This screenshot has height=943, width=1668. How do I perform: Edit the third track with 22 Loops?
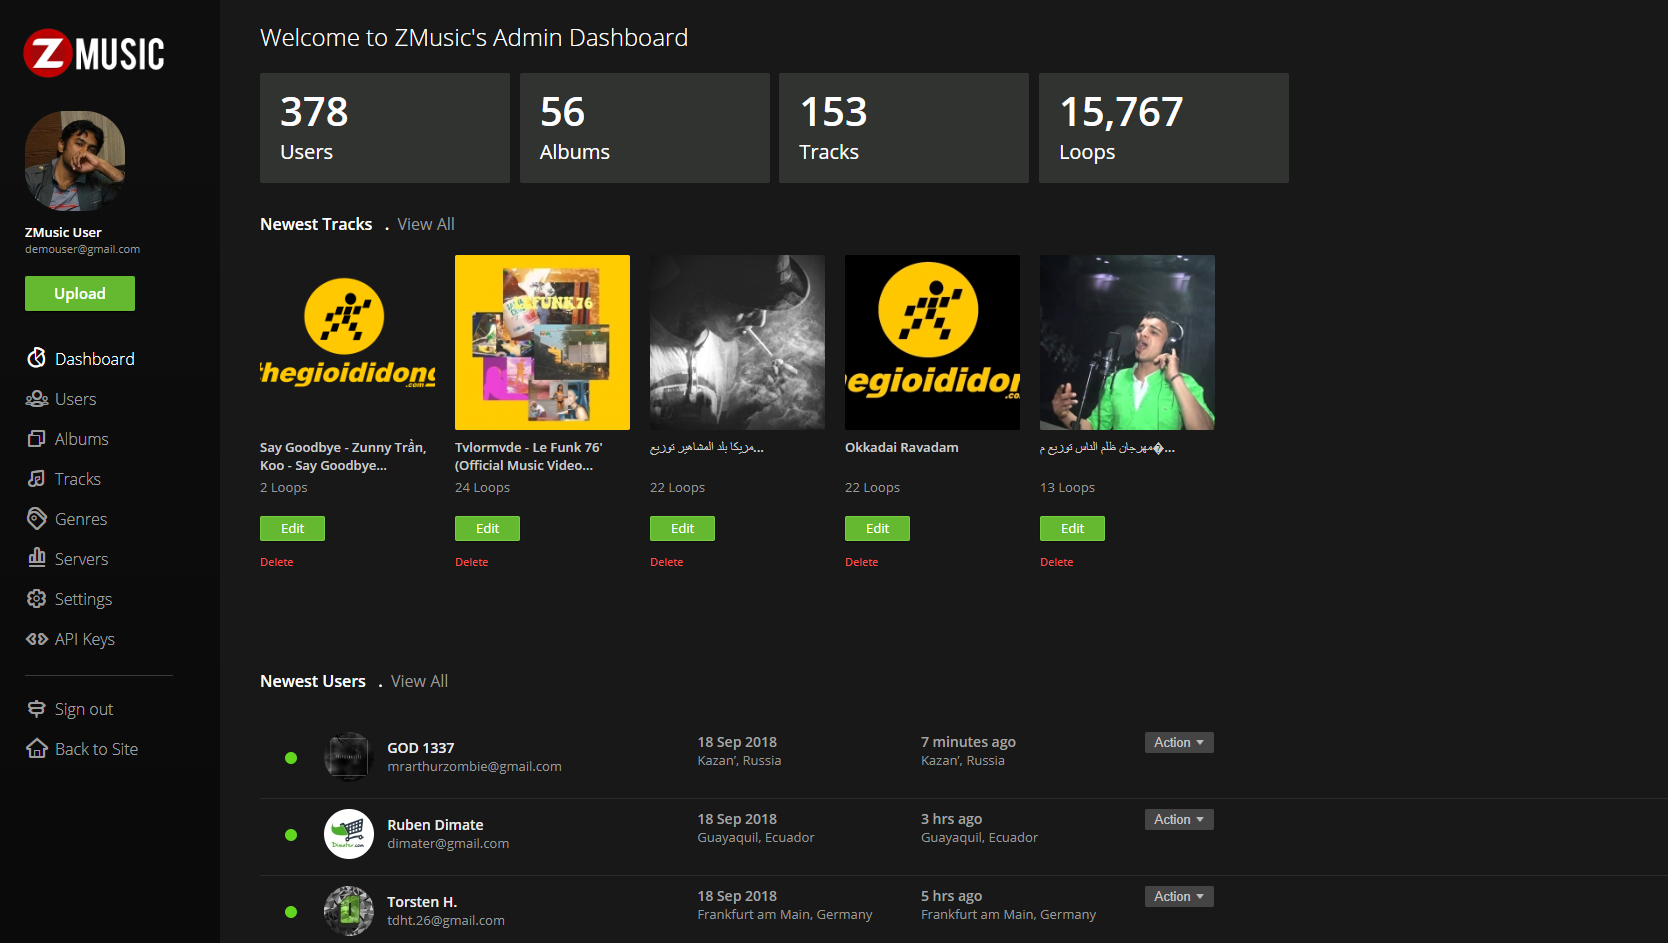tap(682, 528)
